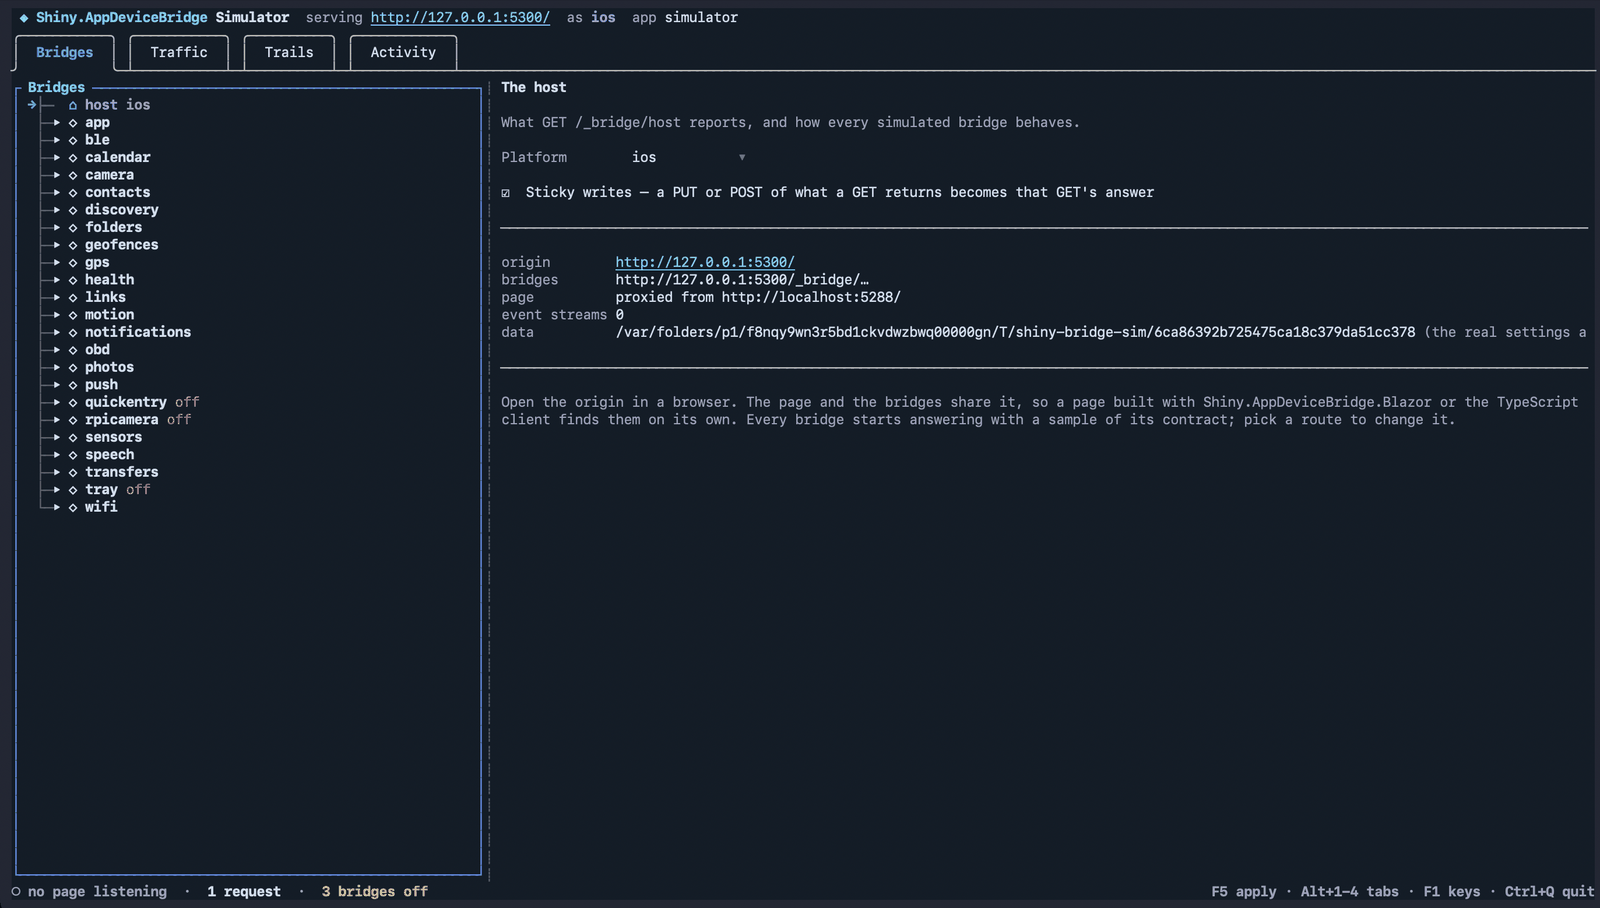This screenshot has height=908, width=1600.
Task: Select the quickentry bridge label
Action: pos(126,402)
